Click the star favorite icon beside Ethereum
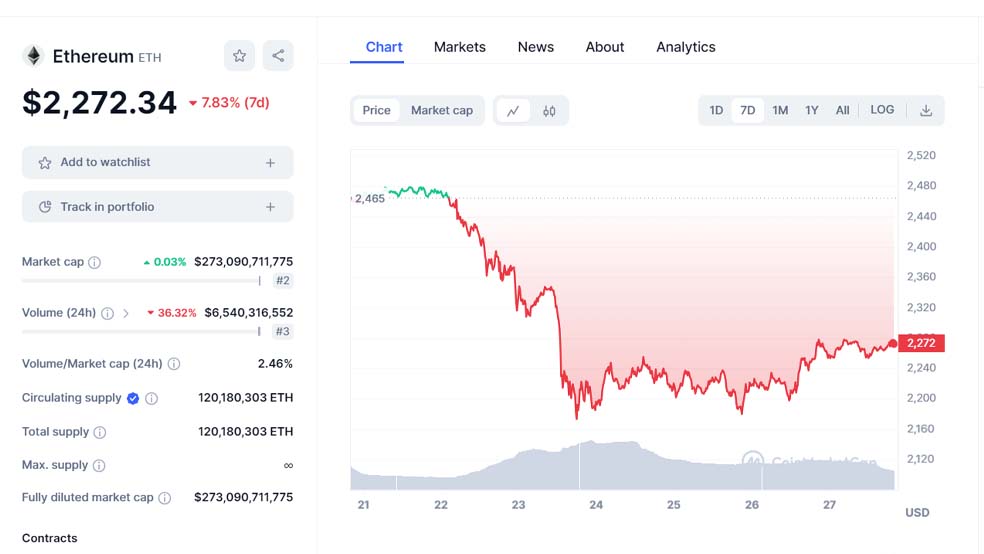 click(239, 56)
